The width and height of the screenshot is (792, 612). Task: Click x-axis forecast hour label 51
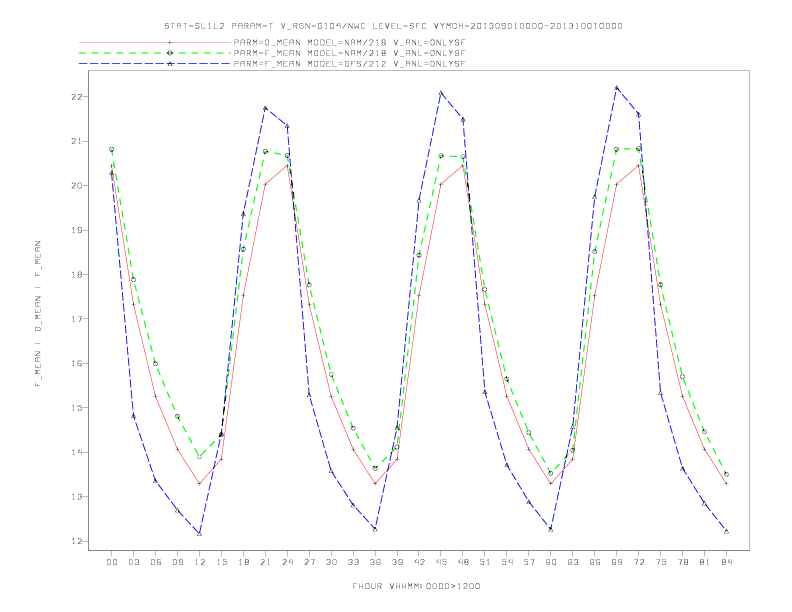pyautogui.click(x=485, y=562)
